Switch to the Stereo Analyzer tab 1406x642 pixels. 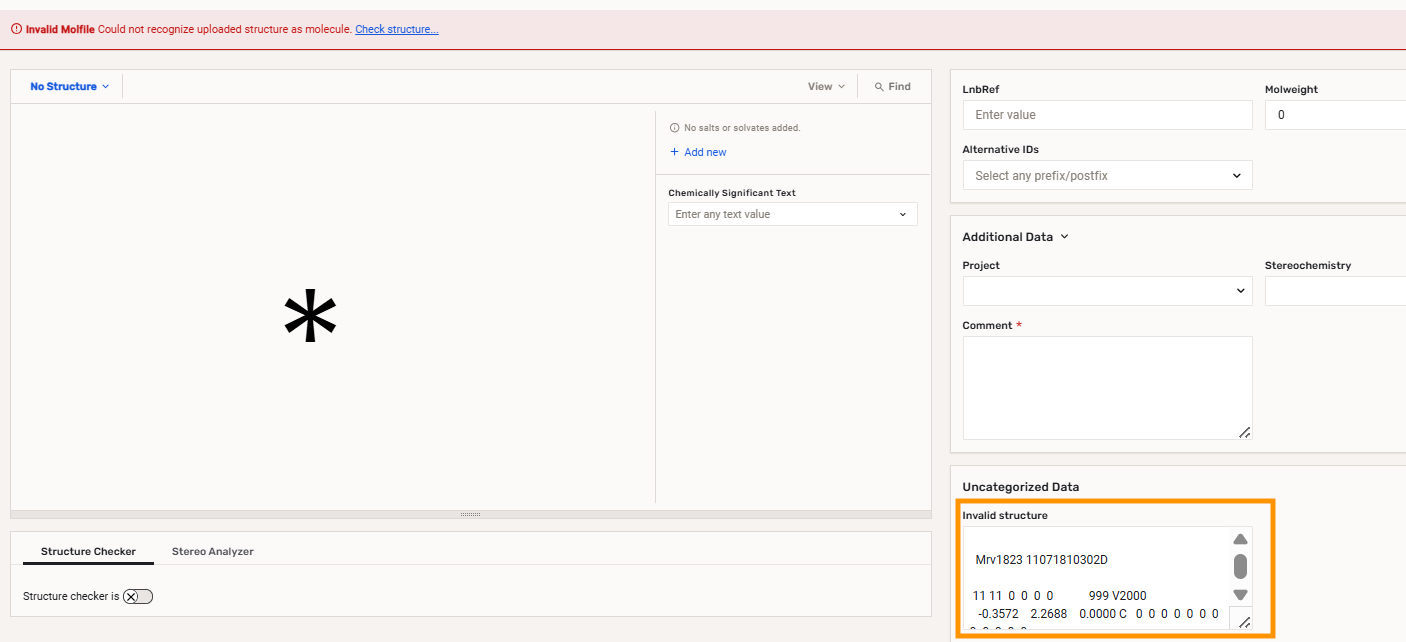pyautogui.click(x=212, y=551)
